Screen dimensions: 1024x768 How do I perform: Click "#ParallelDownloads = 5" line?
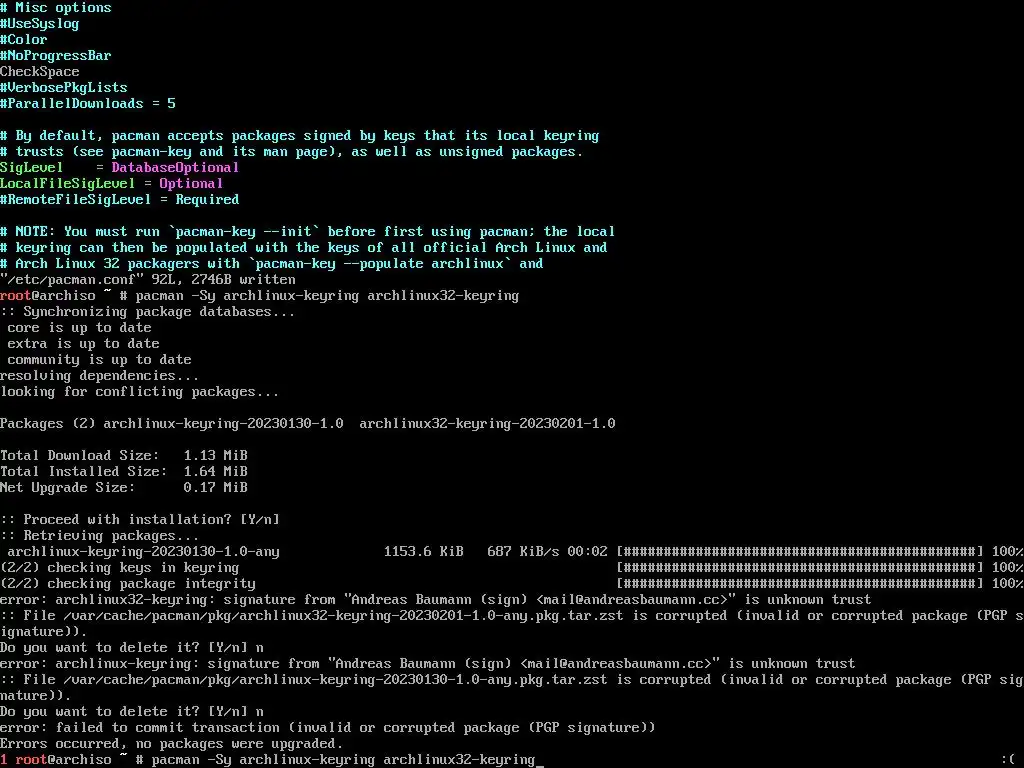tap(88, 104)
